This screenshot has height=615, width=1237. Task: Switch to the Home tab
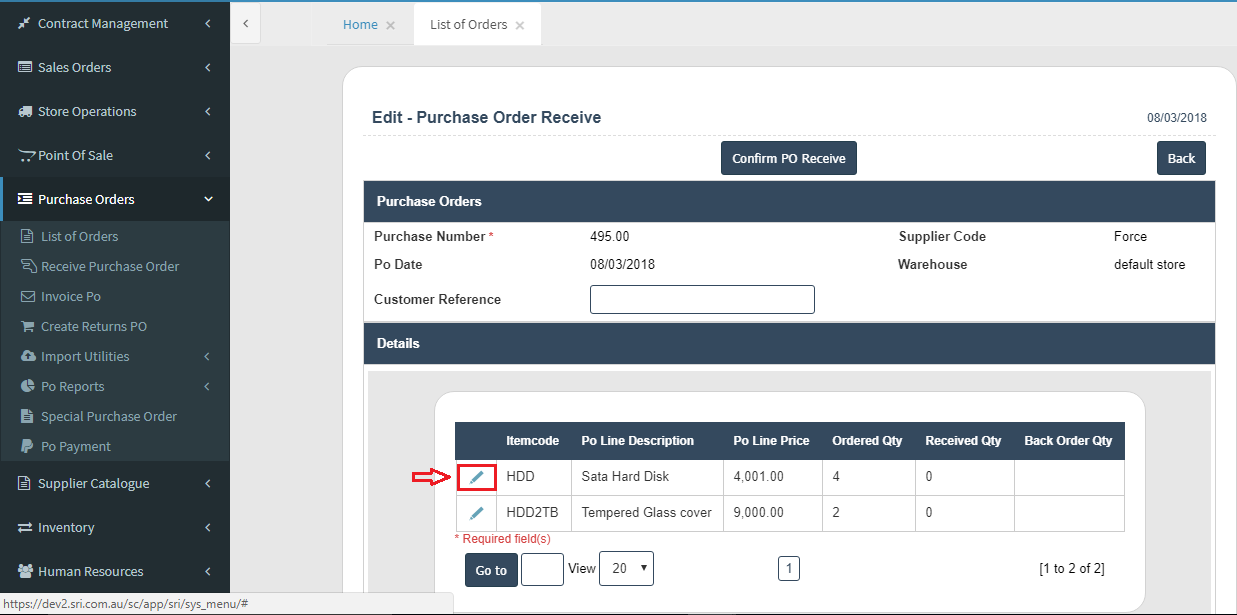(x=360, y=25)
